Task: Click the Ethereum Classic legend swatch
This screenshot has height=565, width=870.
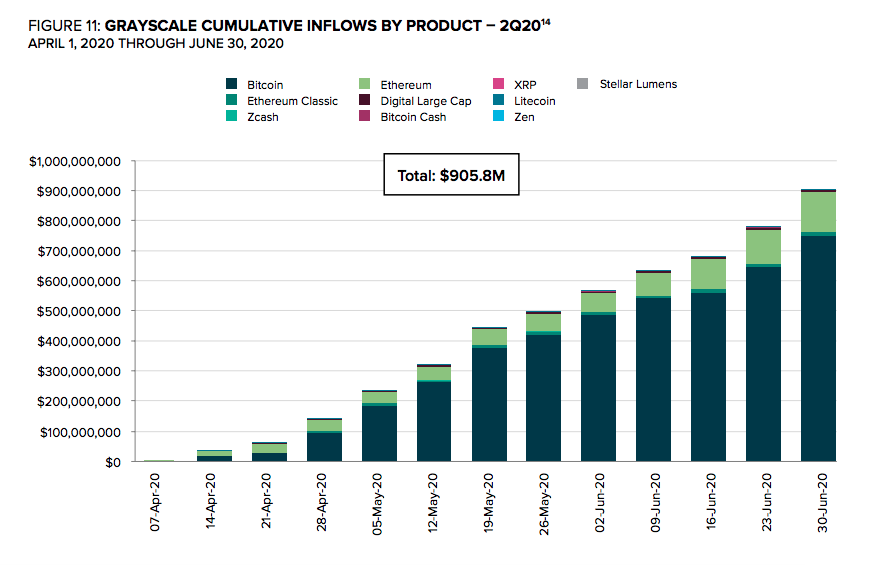Action: 231,100
